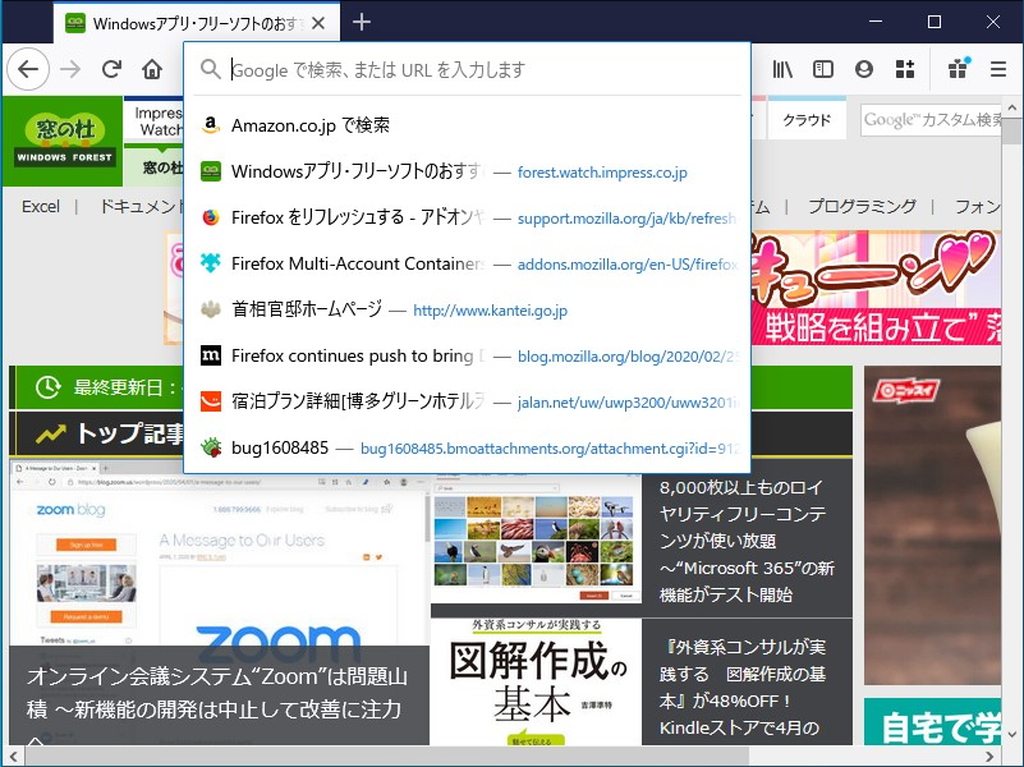
Task: Click the magnifying glass in the search bar
Action: [x=210, y=70]
